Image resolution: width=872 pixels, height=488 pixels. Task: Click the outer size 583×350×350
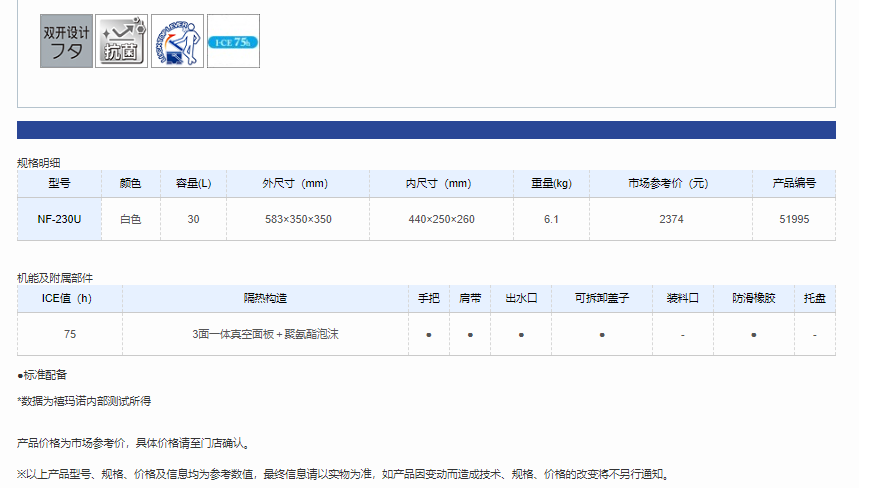pyautogui.click(x=298, y=220)
